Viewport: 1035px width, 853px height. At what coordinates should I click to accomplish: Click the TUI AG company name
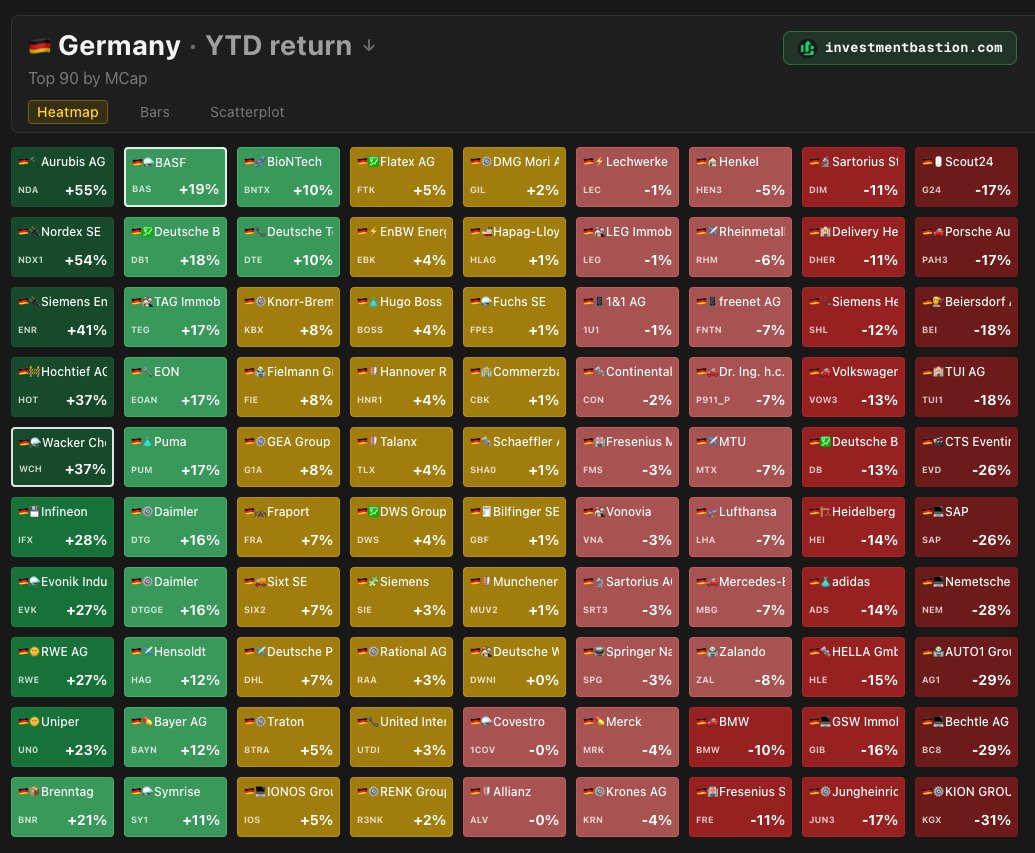click(964, 372)
